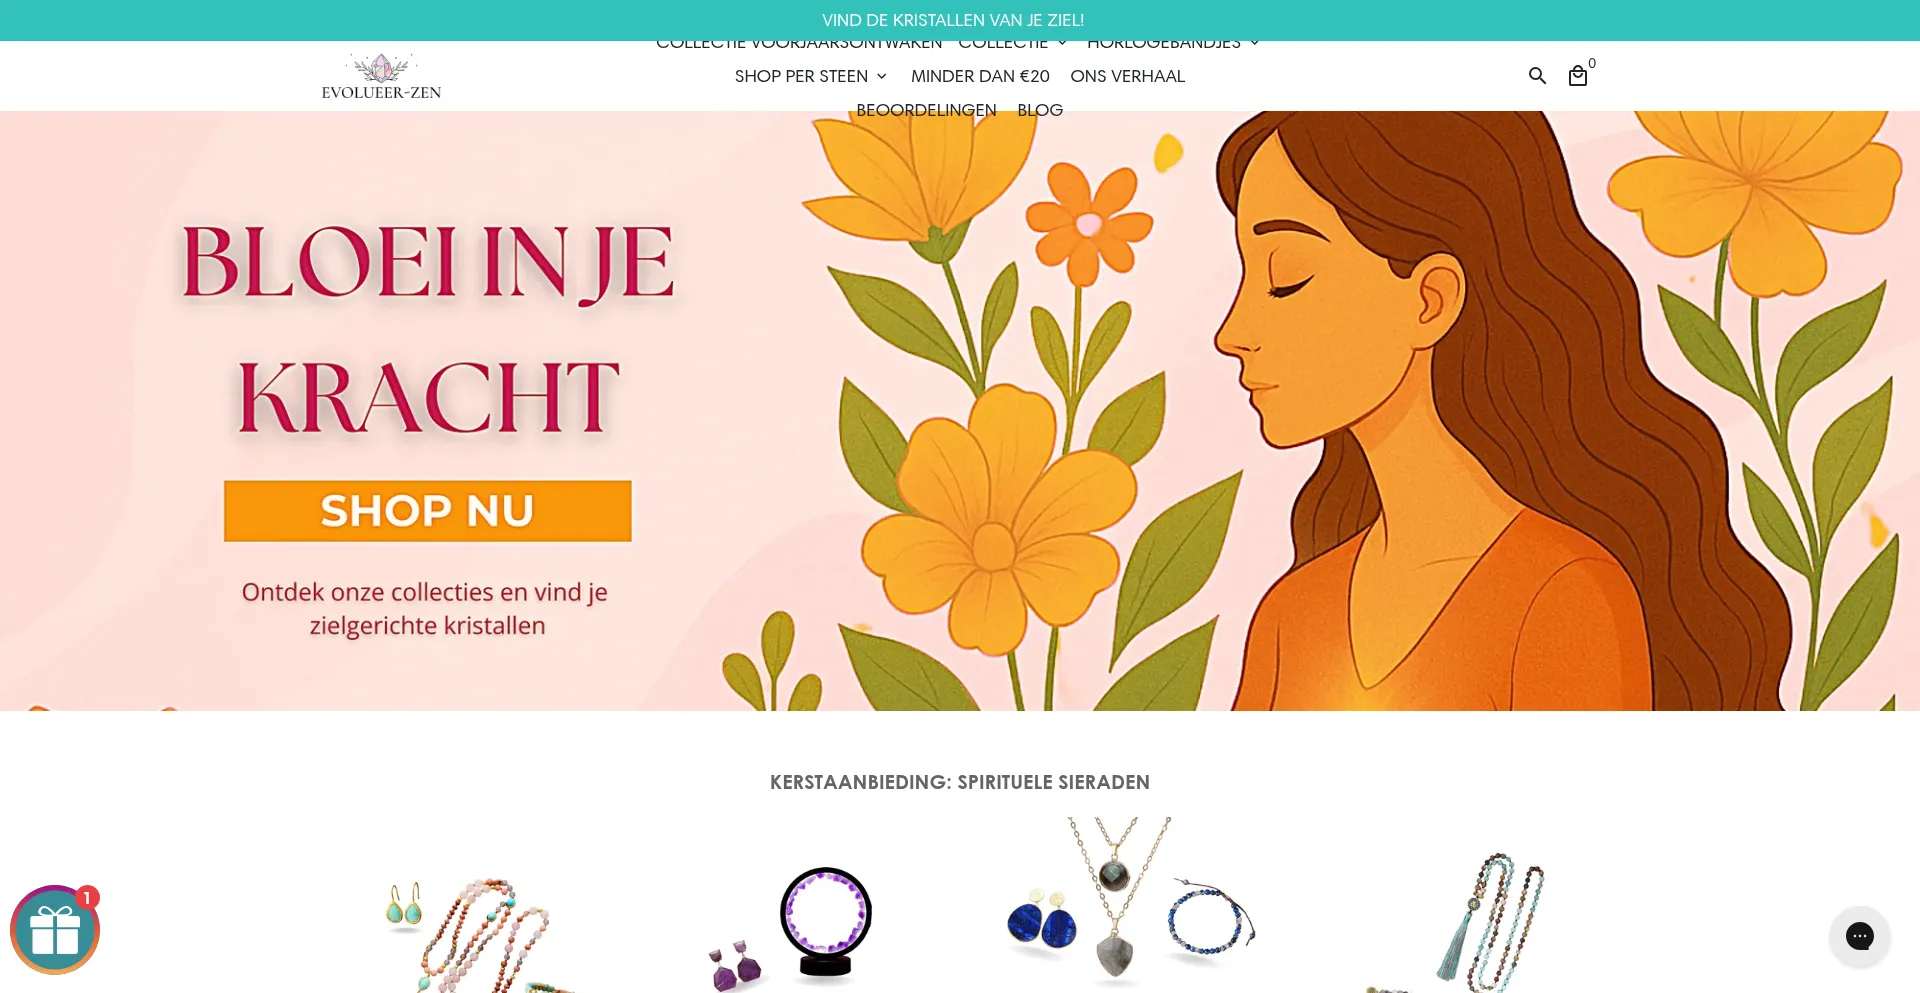Open the chat bubble widget
The image size is (1920, 993).
[1859, 936]
